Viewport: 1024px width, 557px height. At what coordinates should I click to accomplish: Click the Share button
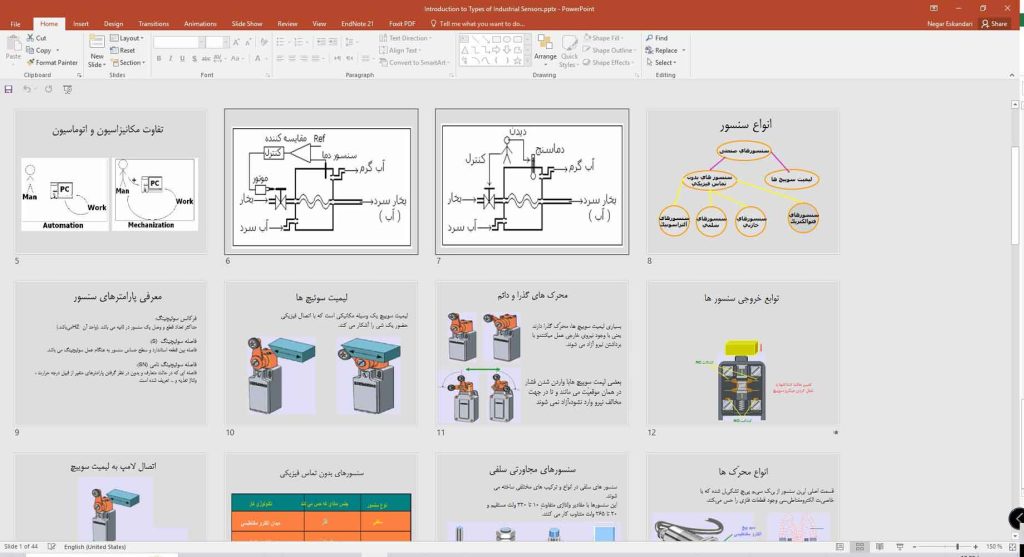[x=995, y=24]
